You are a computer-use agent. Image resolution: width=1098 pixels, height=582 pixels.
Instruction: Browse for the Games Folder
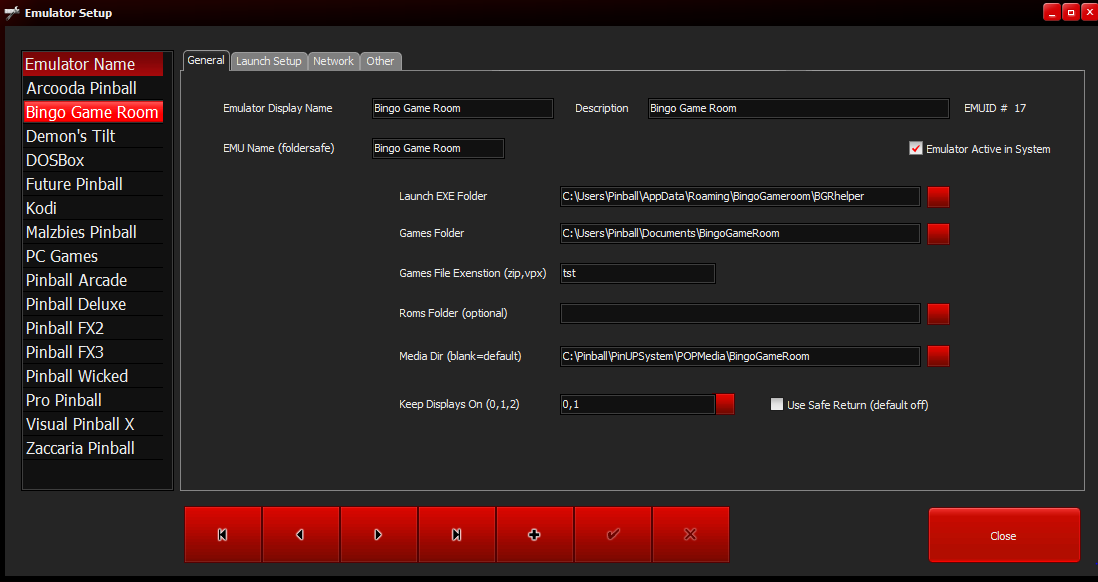tap(938, 234)
